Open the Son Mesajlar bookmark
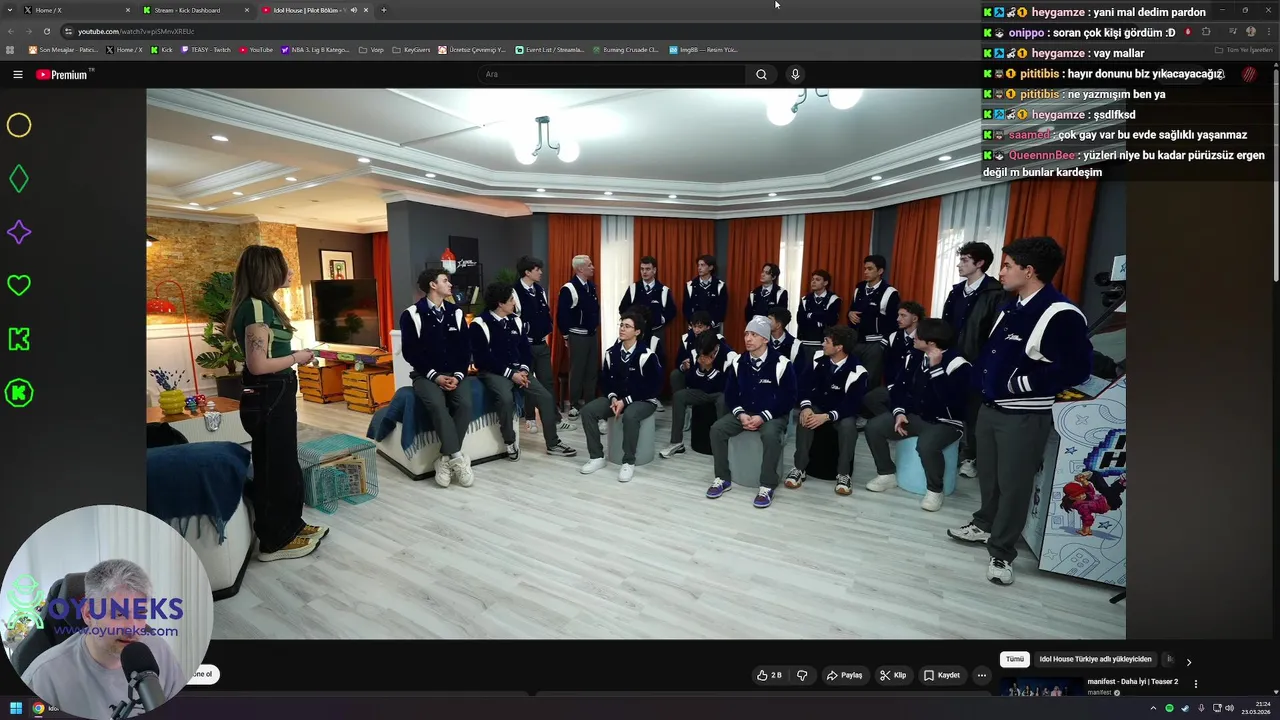Image resolution: width=1280 pixels, height=720 pixels. click(x=63, y=49)
